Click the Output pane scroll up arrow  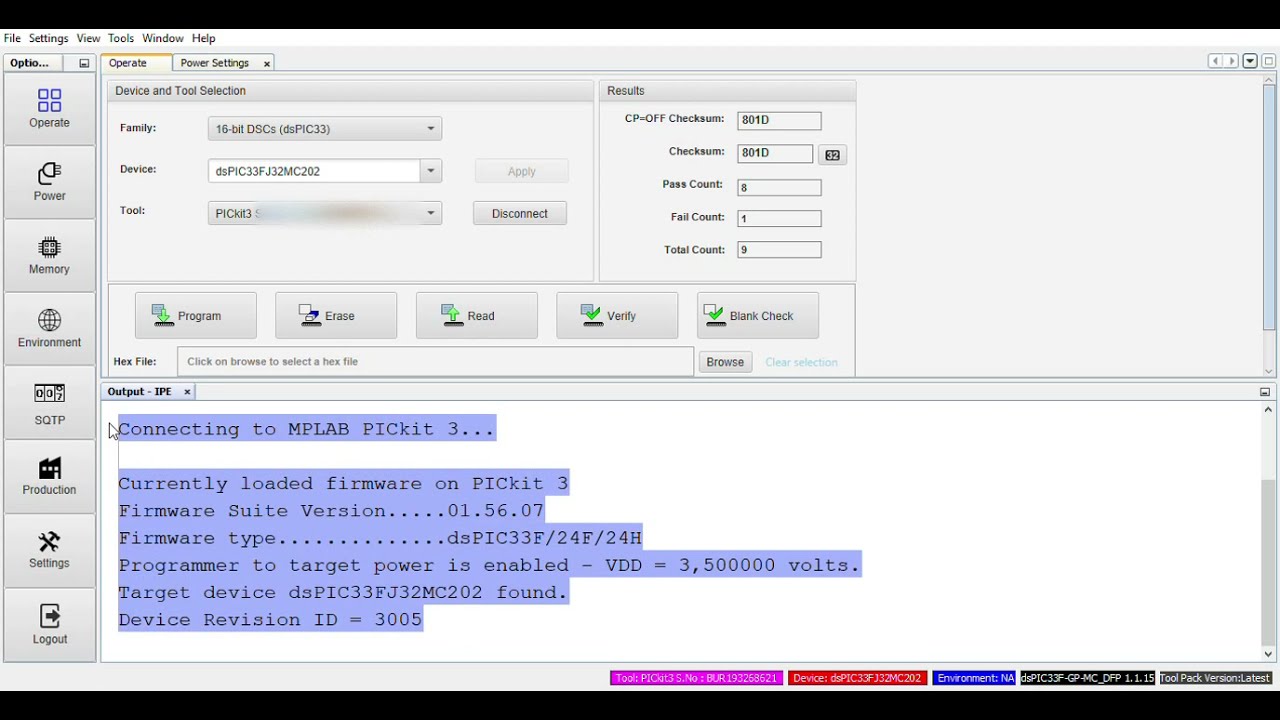coord(1268,410)
